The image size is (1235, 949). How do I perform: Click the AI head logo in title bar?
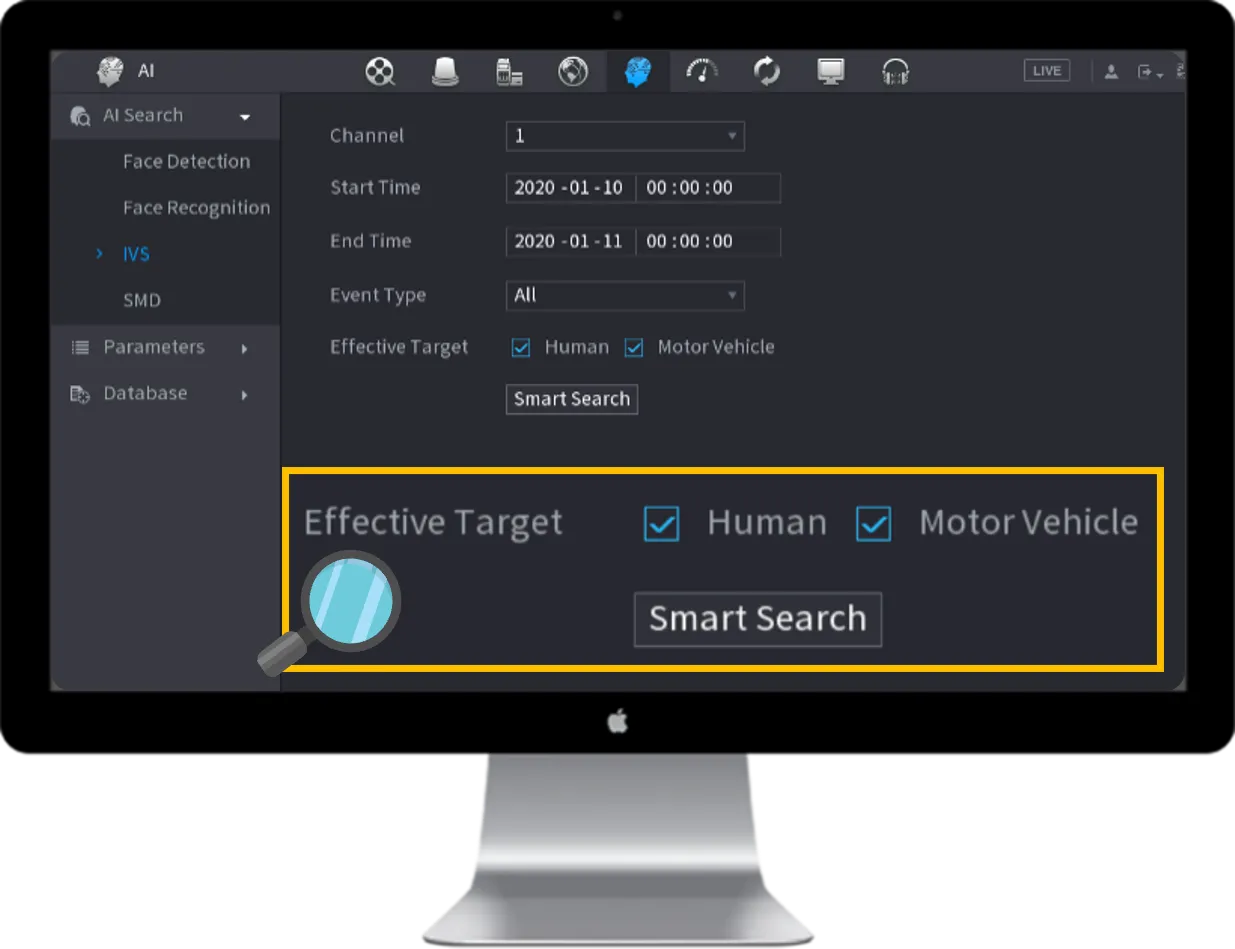(x=110, y=72)
